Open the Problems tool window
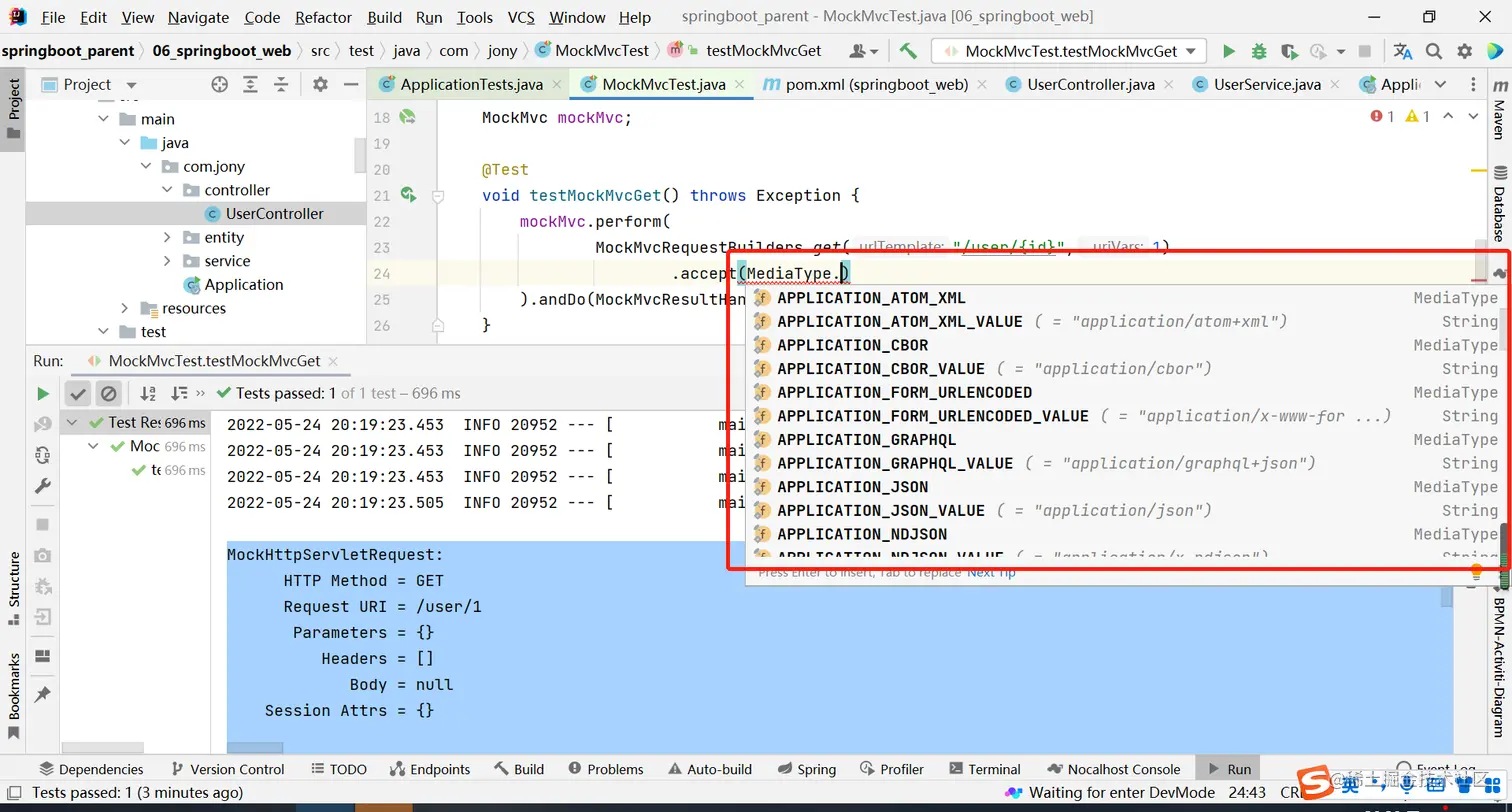Viewport: 1512px width, 812px height. tap(606, 769)
